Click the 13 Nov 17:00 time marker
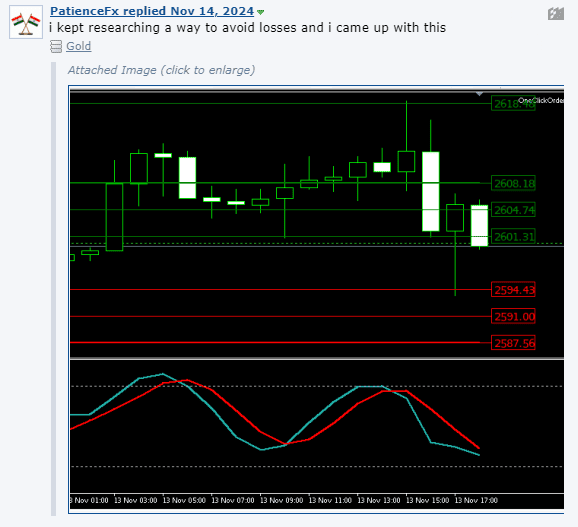 pyautogui.click(x=476, y=500)
